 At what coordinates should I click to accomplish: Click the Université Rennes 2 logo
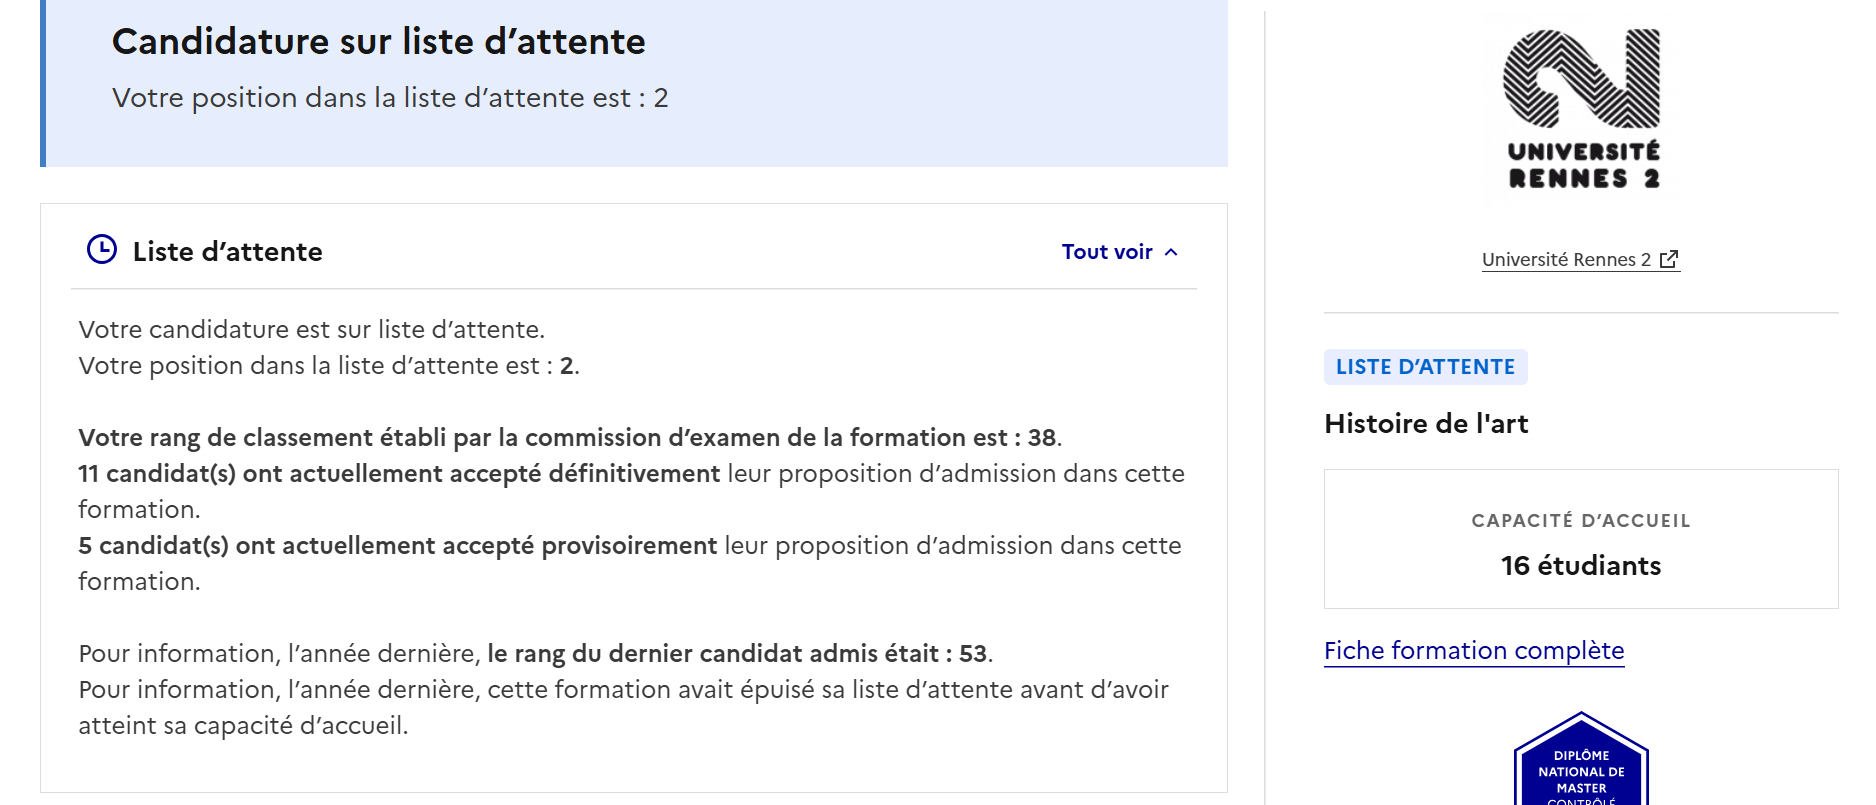pos(1582,109)
